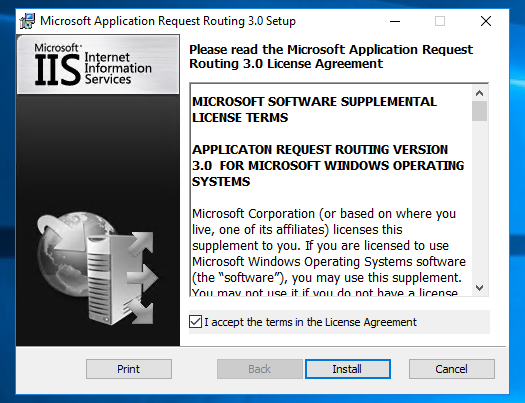Click the globe and server routing graphic
This screenshot has height=403, width=525.
click(x=98, y=268)
